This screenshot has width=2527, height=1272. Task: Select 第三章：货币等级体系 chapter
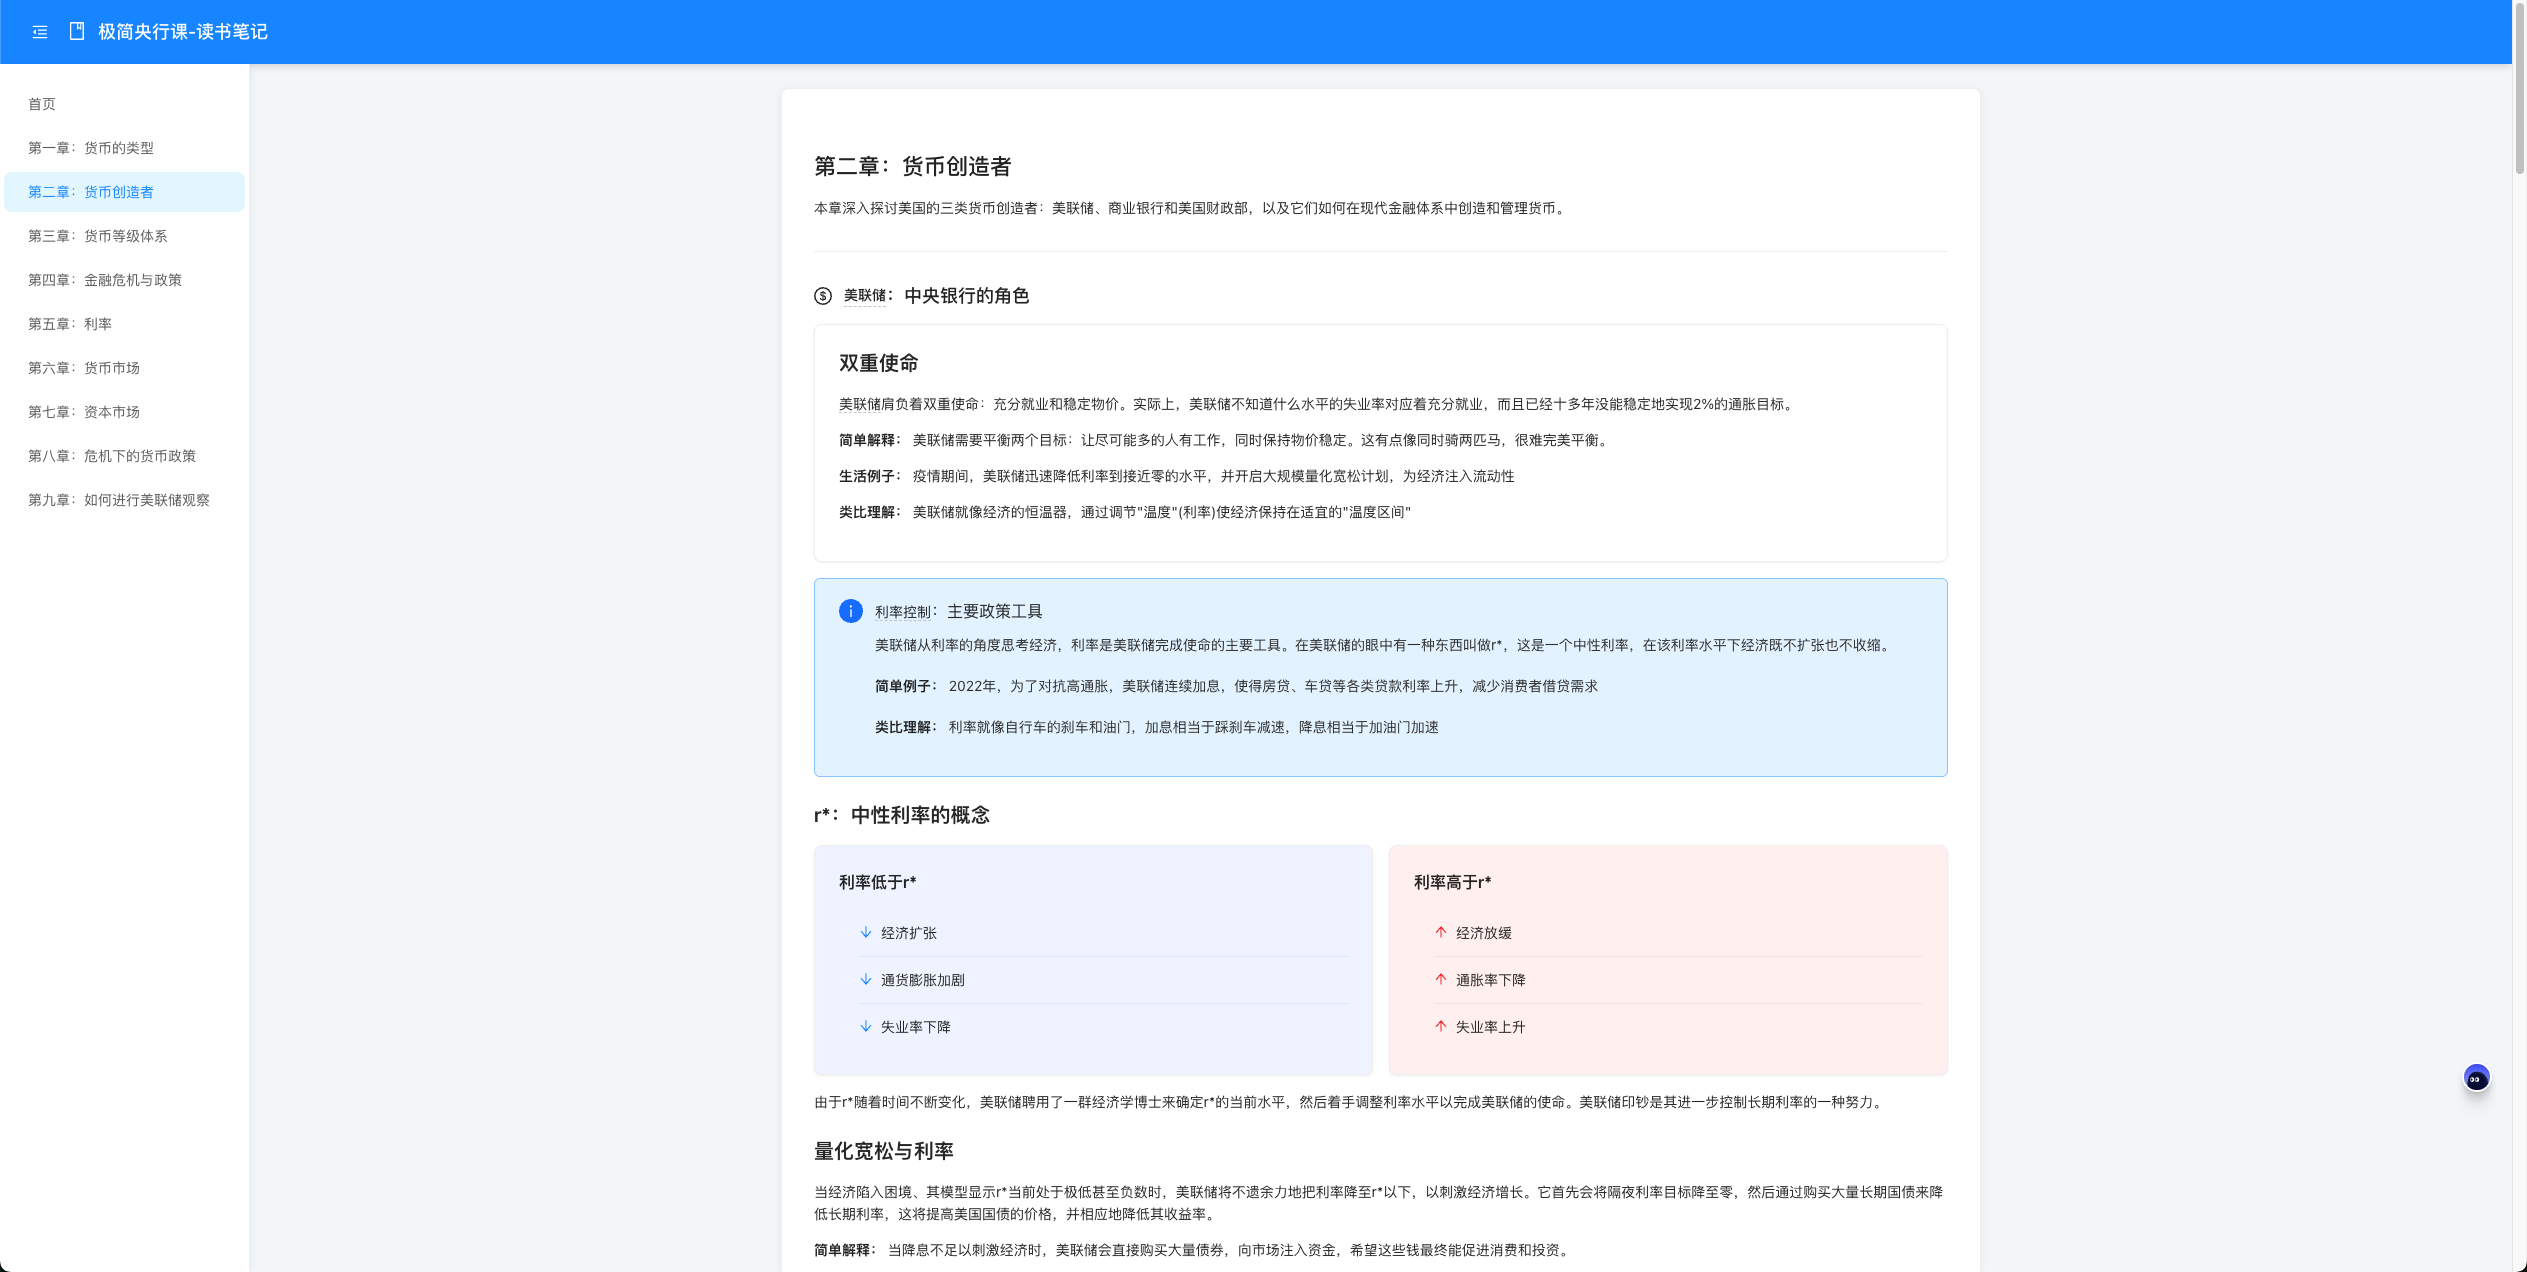(98, 236)
